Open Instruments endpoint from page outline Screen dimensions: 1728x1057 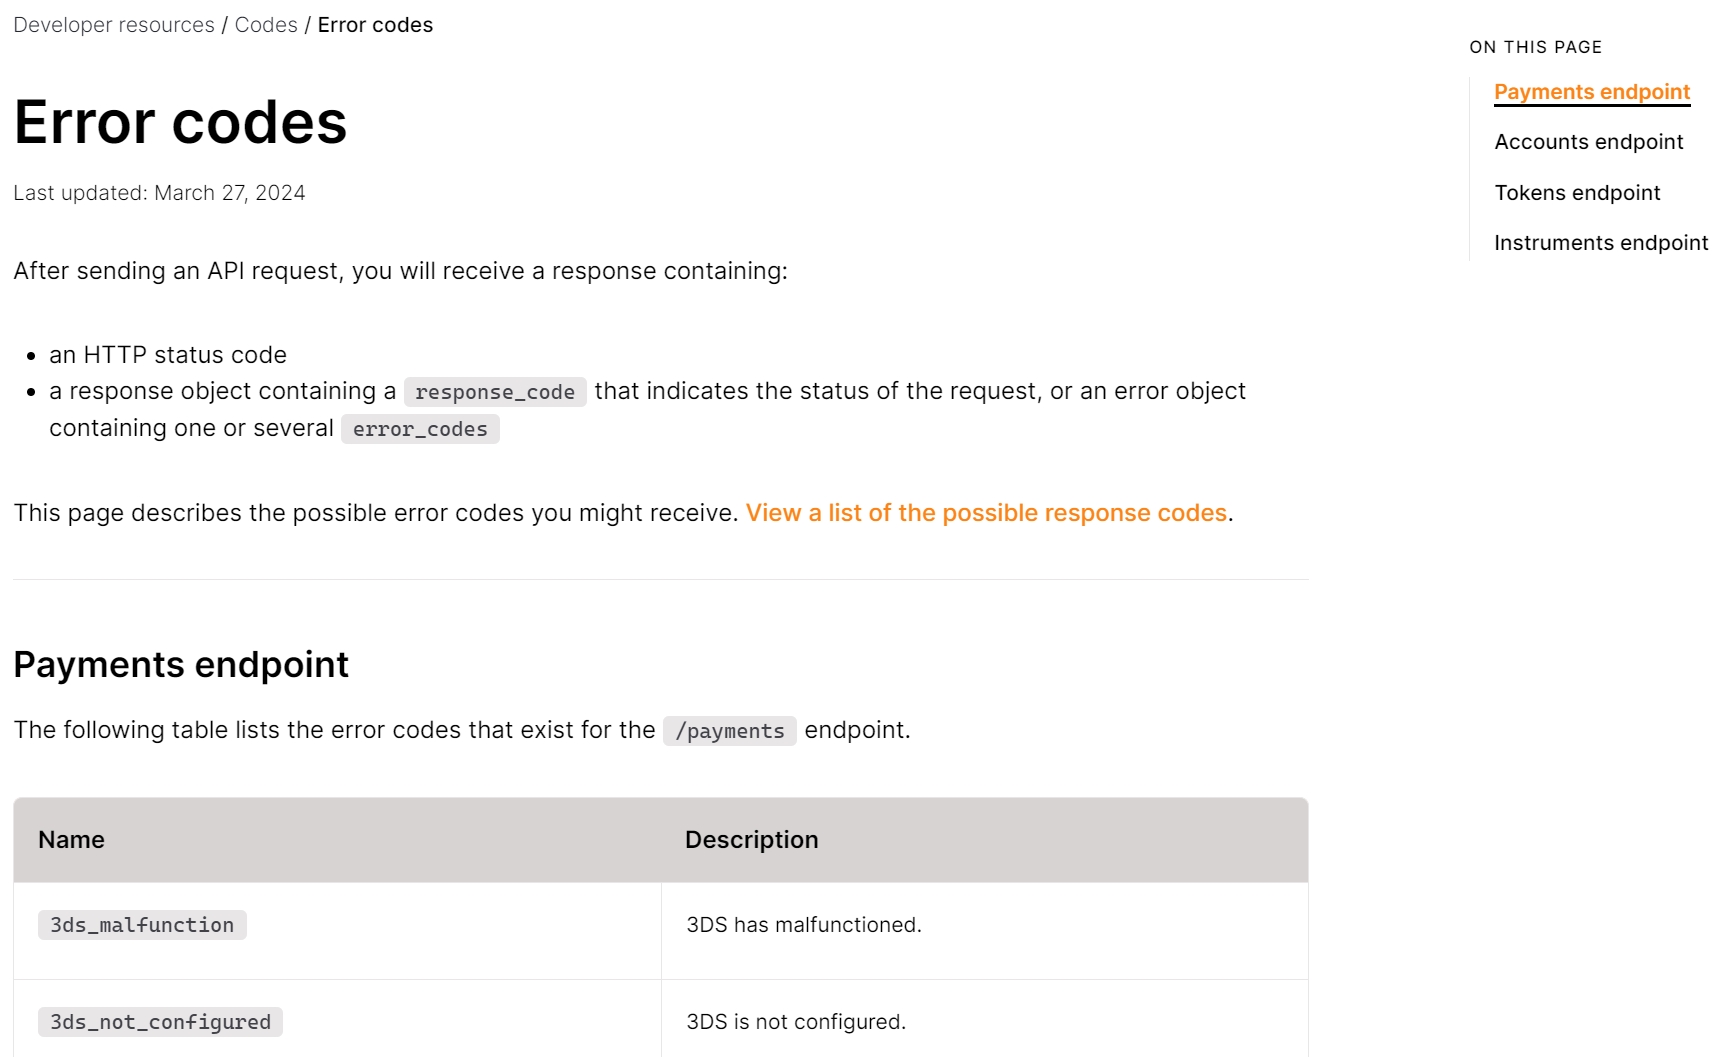[x=1600, y=243]
